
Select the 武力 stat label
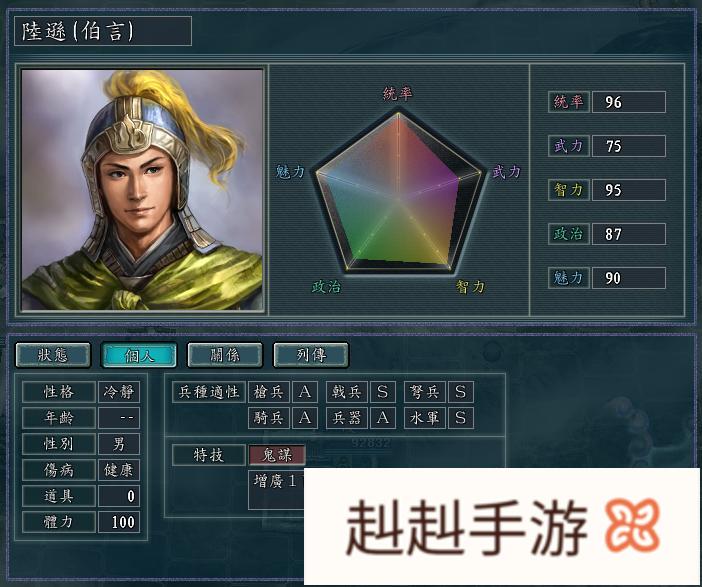click(x=569, y=146)
